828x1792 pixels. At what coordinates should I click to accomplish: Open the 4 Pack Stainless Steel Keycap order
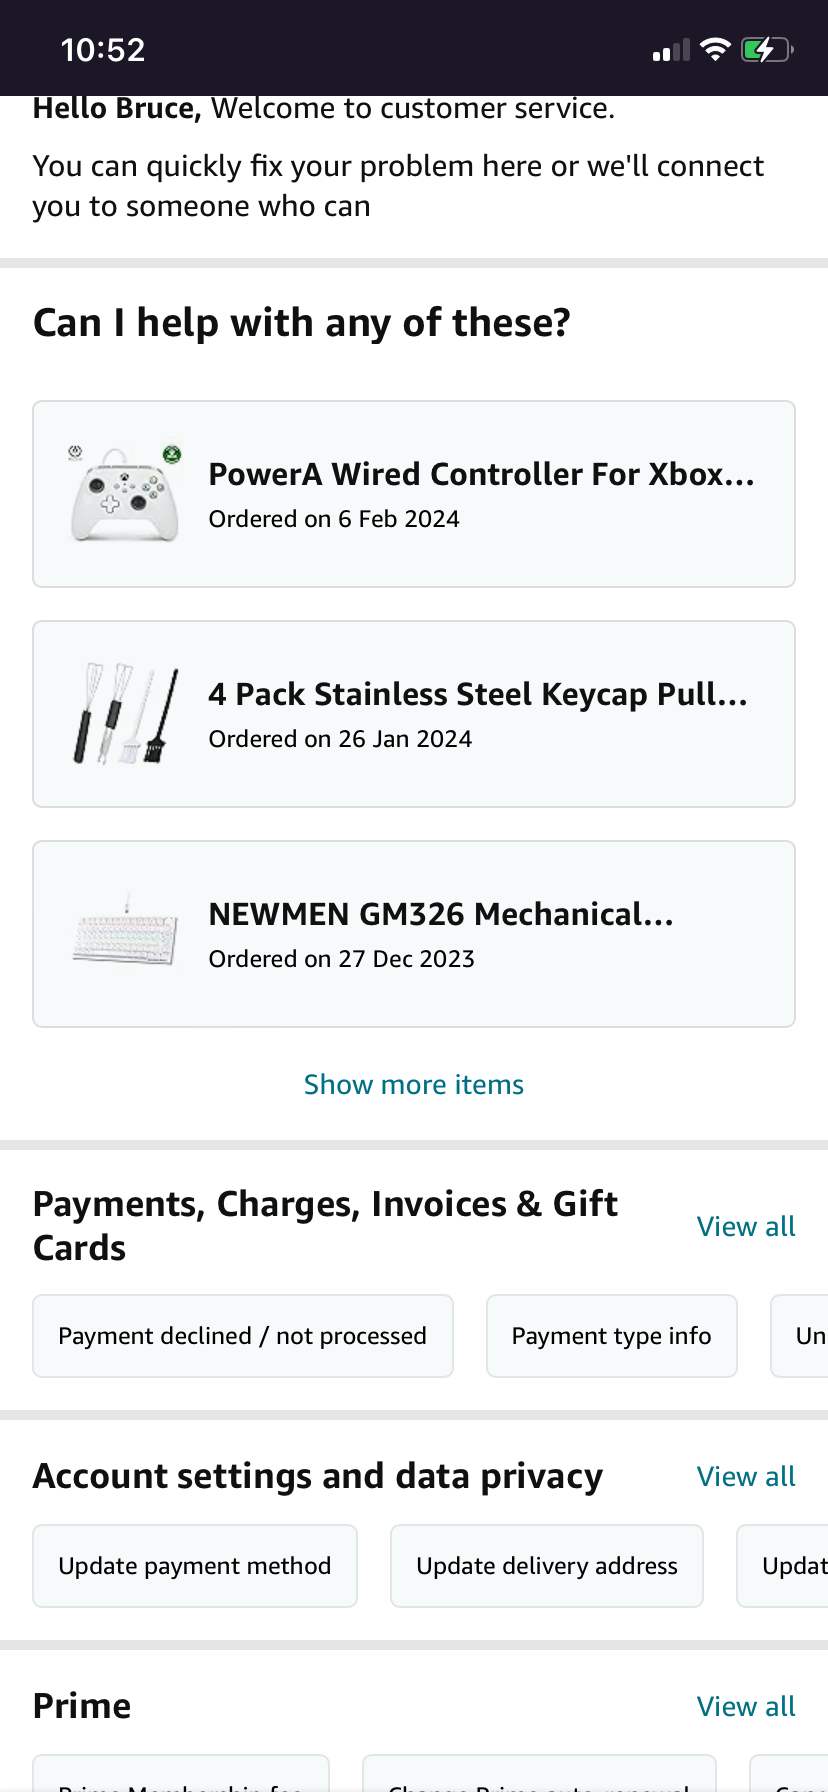click(478, 714)
